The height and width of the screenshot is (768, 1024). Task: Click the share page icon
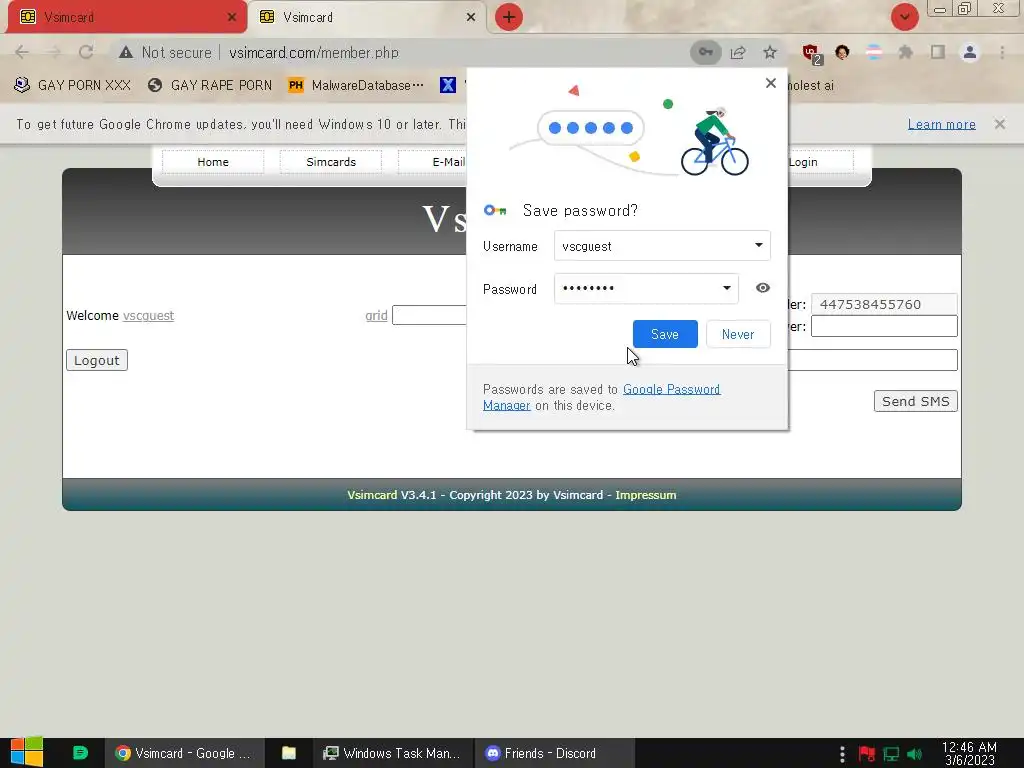(x=738, y=52)
